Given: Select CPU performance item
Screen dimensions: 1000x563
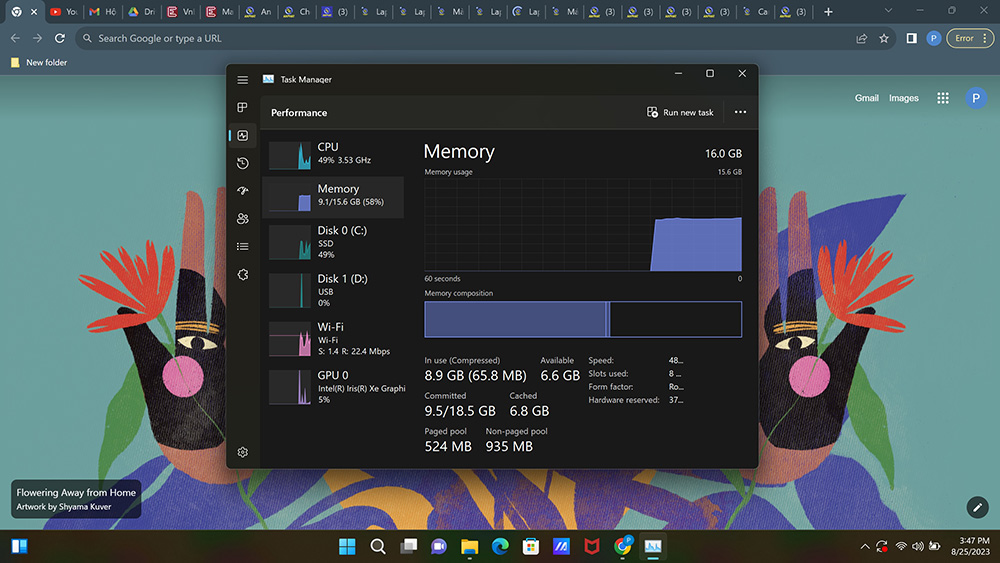Looking at the screenshot, I should point(333,154).
